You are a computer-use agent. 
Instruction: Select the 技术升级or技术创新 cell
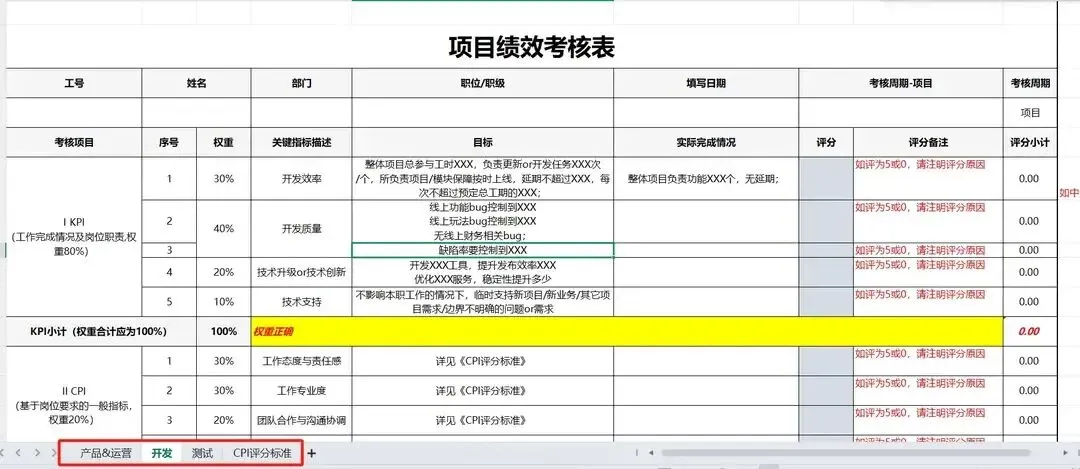(302, 272)
